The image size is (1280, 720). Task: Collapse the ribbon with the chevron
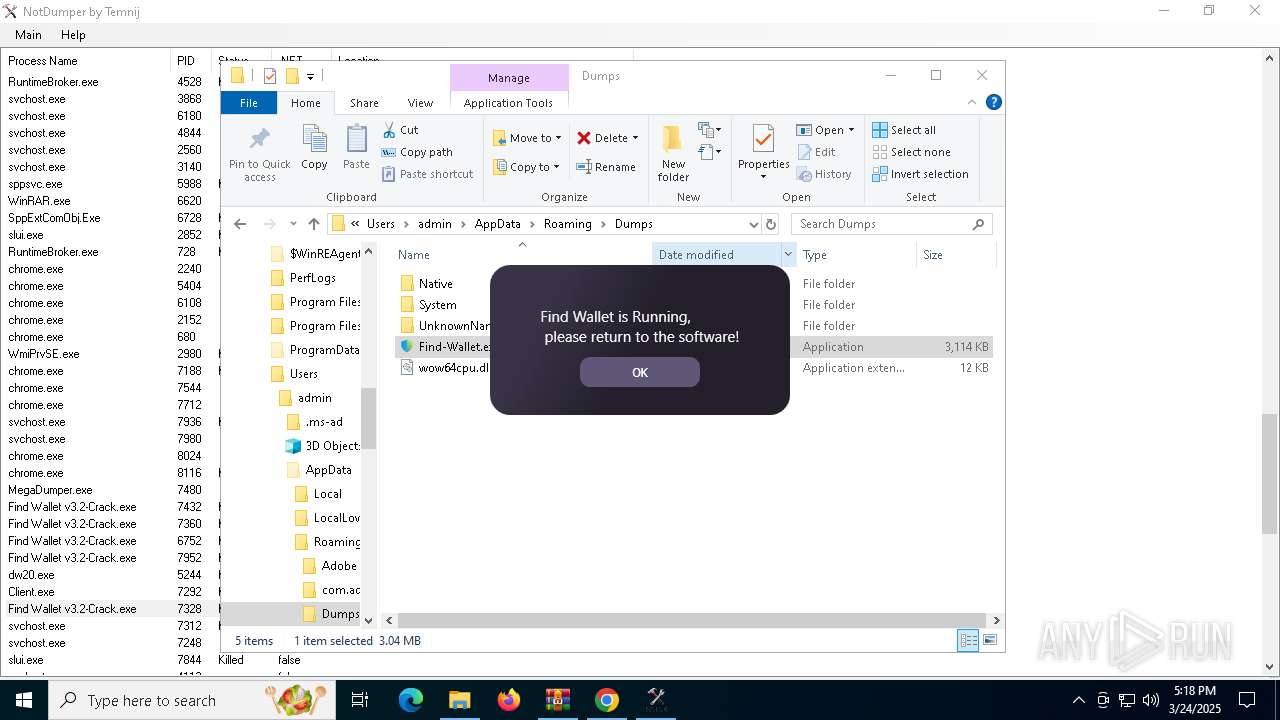pos(972,102)
